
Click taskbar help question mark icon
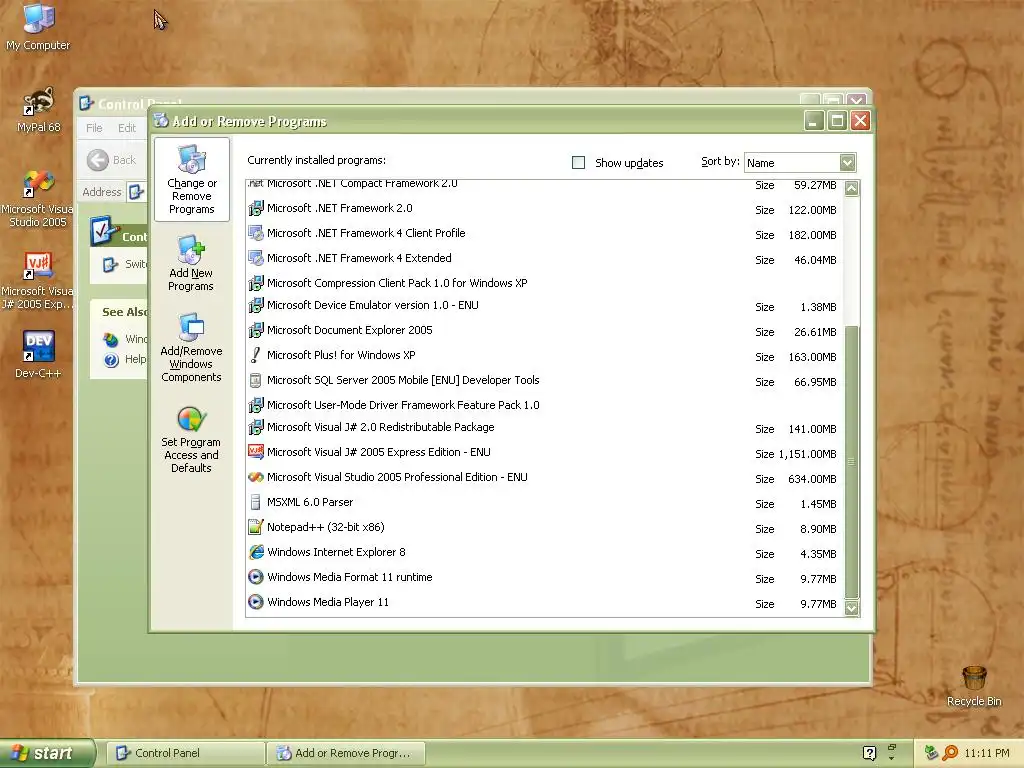(869, 753)
